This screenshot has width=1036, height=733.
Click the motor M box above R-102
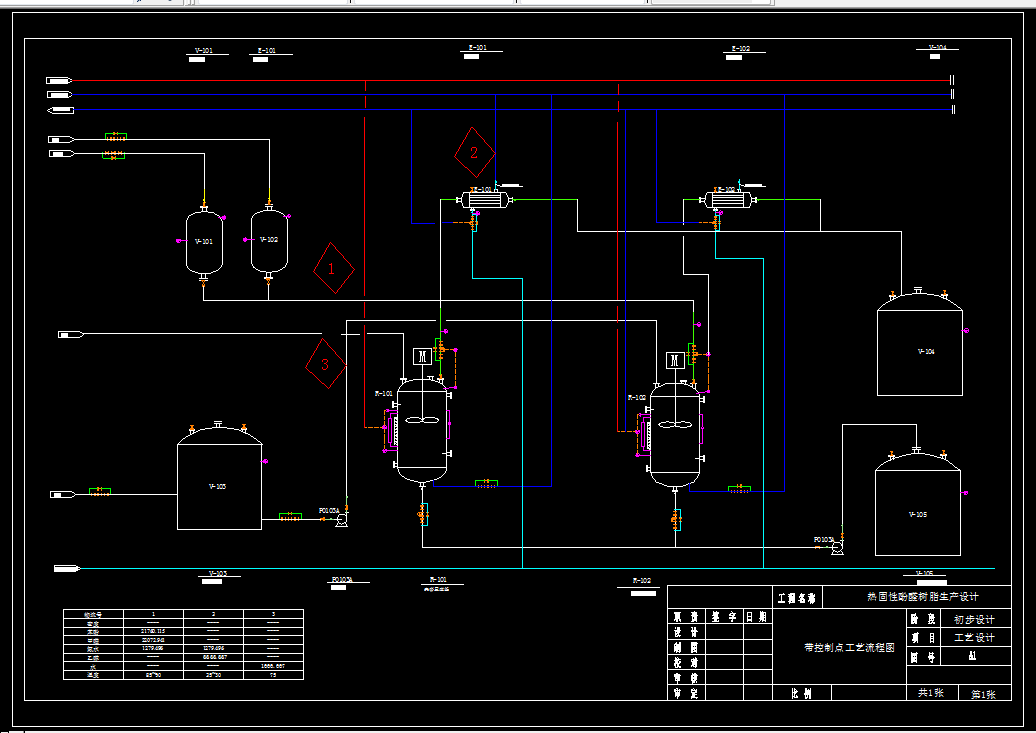[675, 360]
